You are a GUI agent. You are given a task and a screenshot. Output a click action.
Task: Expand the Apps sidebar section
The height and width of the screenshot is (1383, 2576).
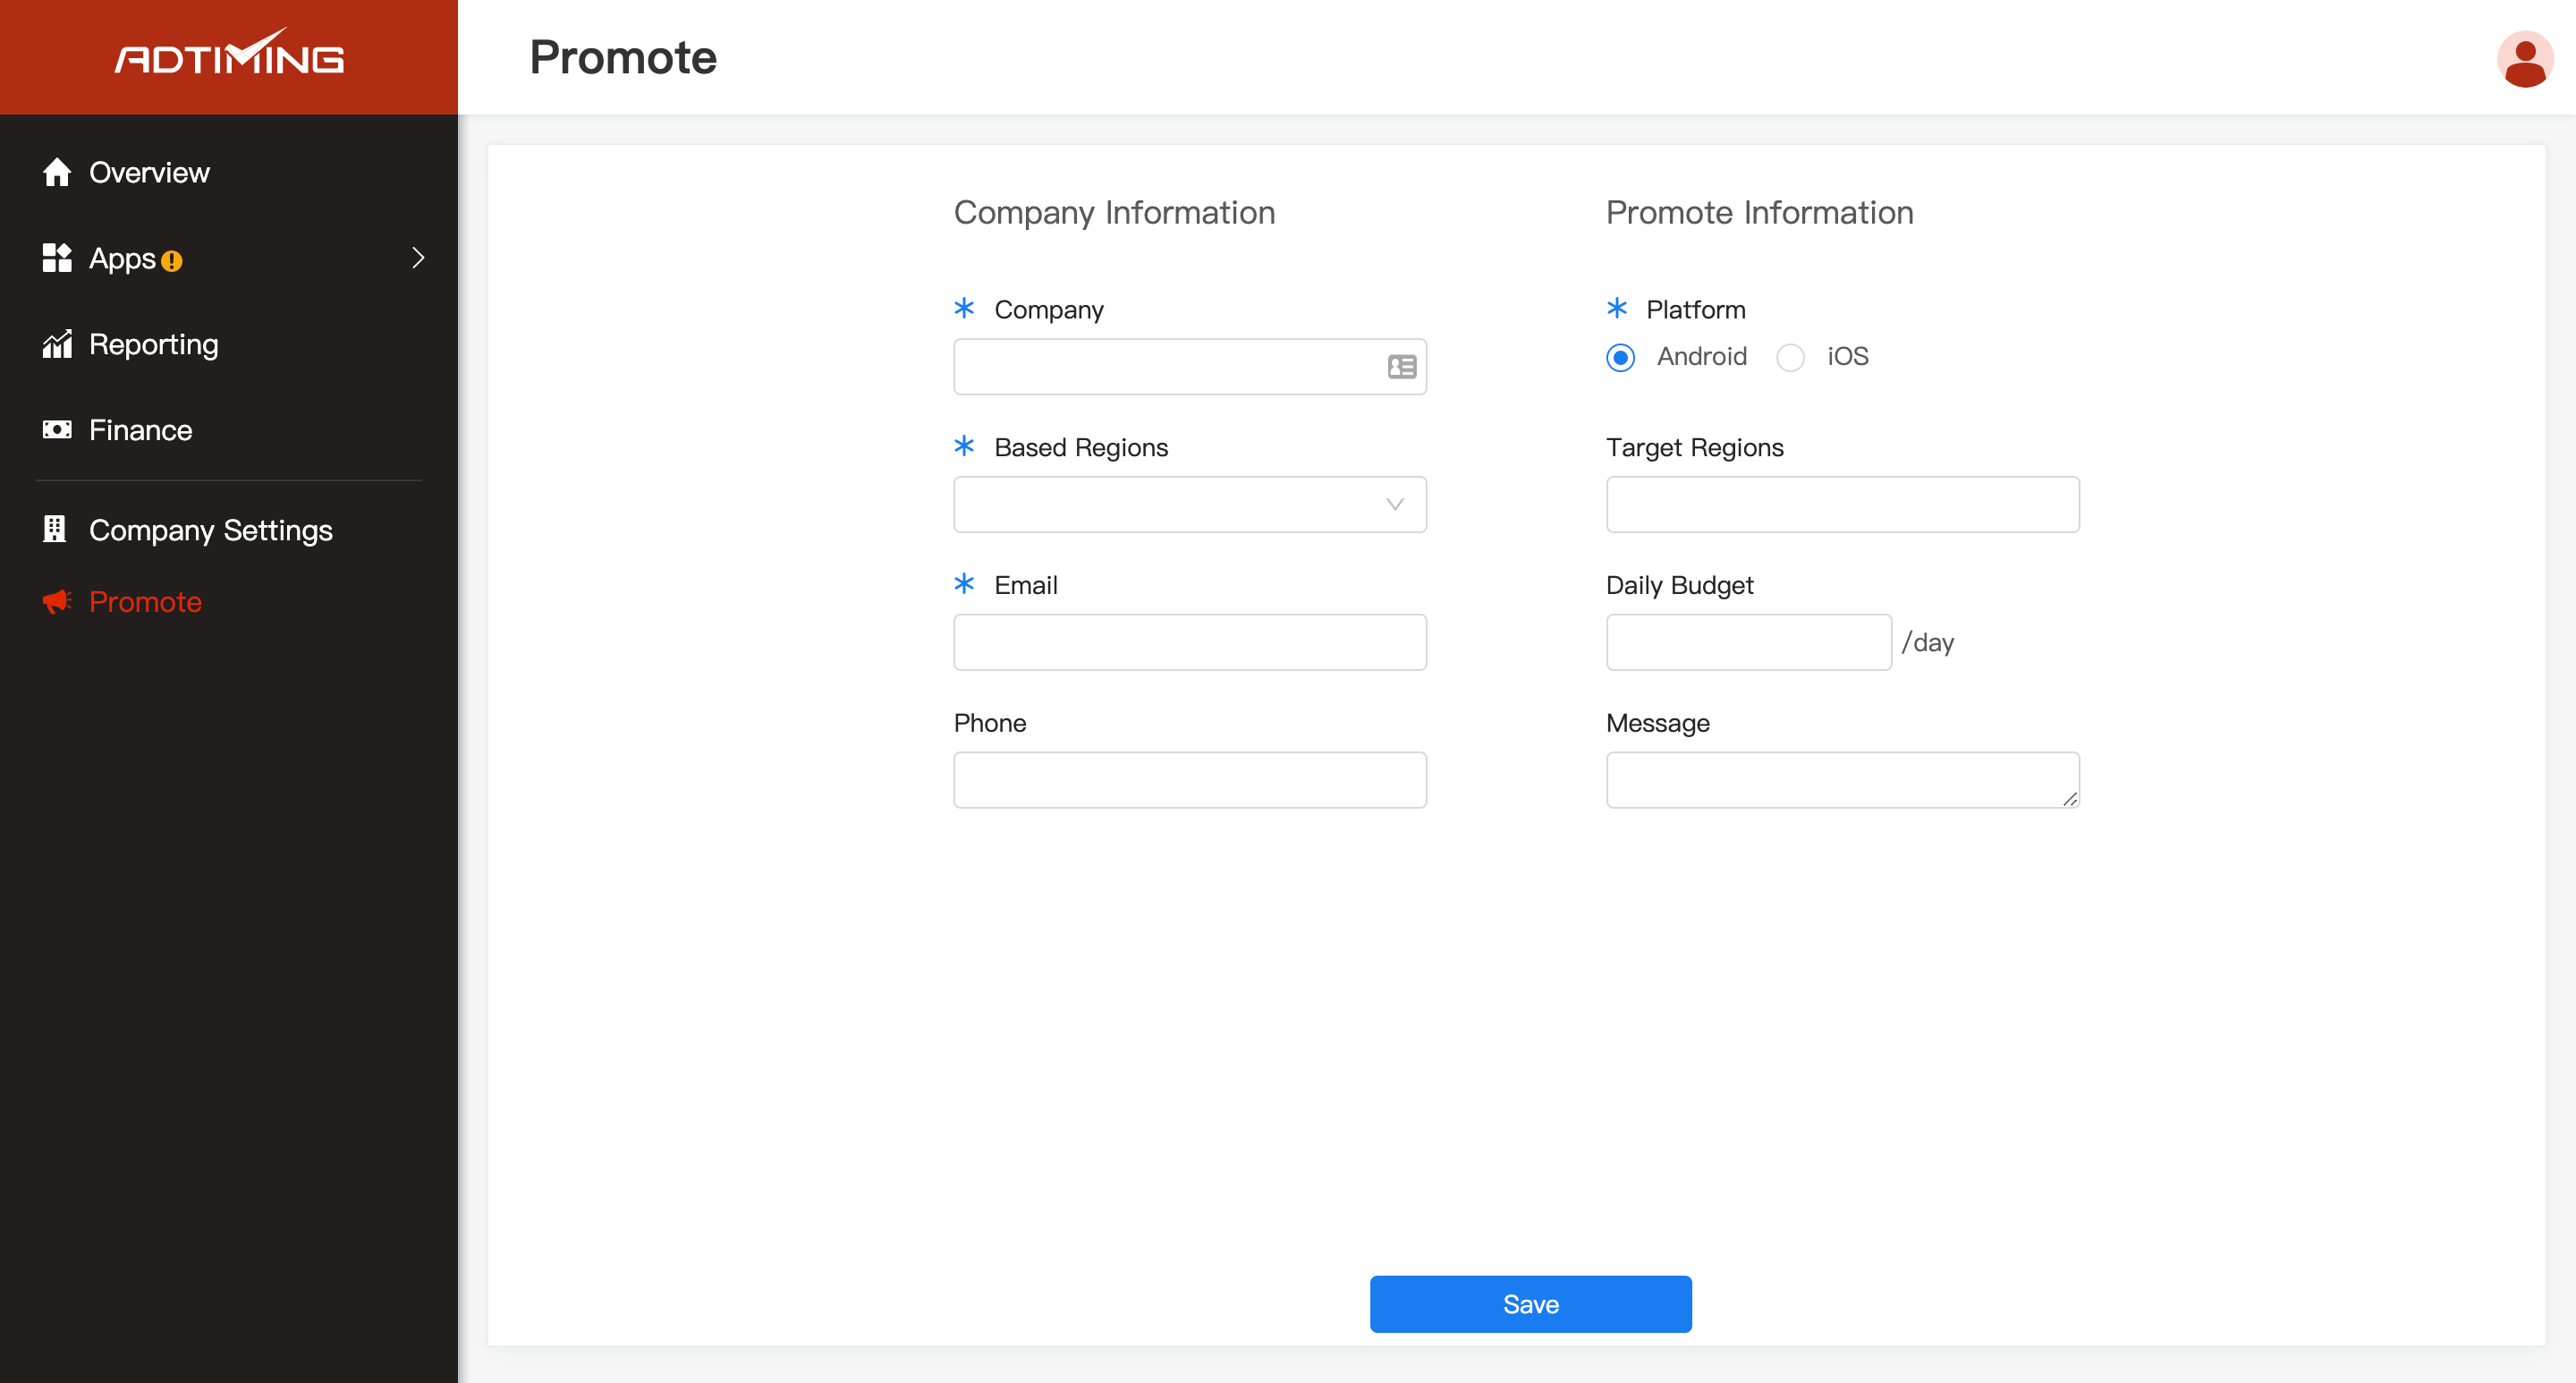pyautogui.click(x=419, y=258)
